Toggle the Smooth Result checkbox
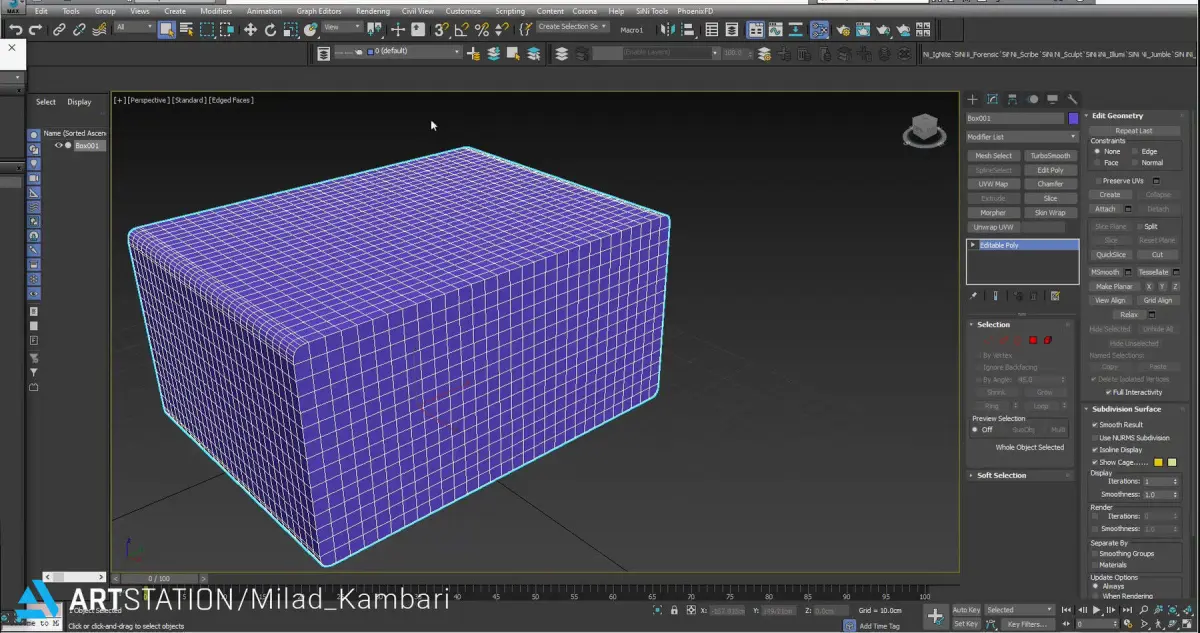Image resolution: width=1200 pixels, height=633 pixels. click(1095, 424)
